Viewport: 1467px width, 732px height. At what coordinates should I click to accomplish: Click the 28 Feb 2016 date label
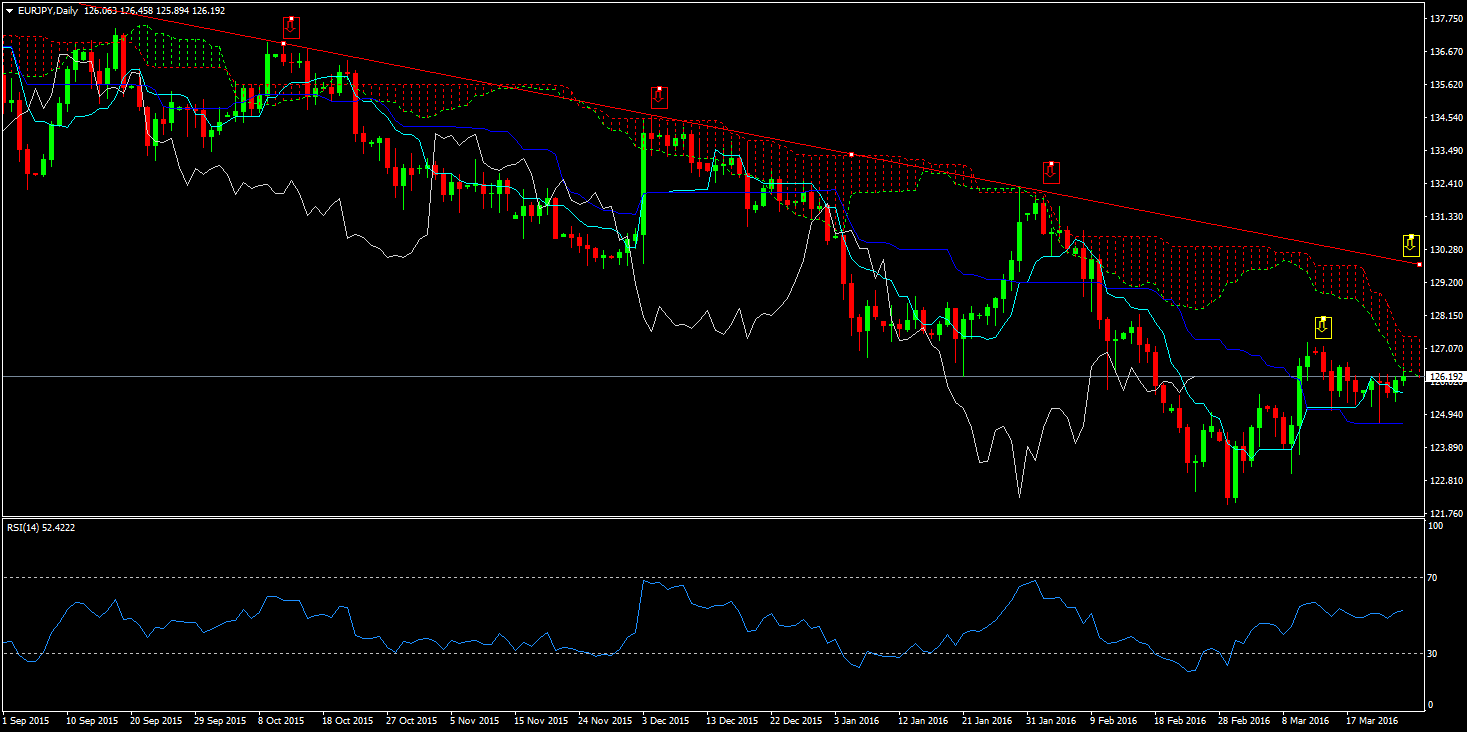pyautogui.click(x=1243, y=720)
